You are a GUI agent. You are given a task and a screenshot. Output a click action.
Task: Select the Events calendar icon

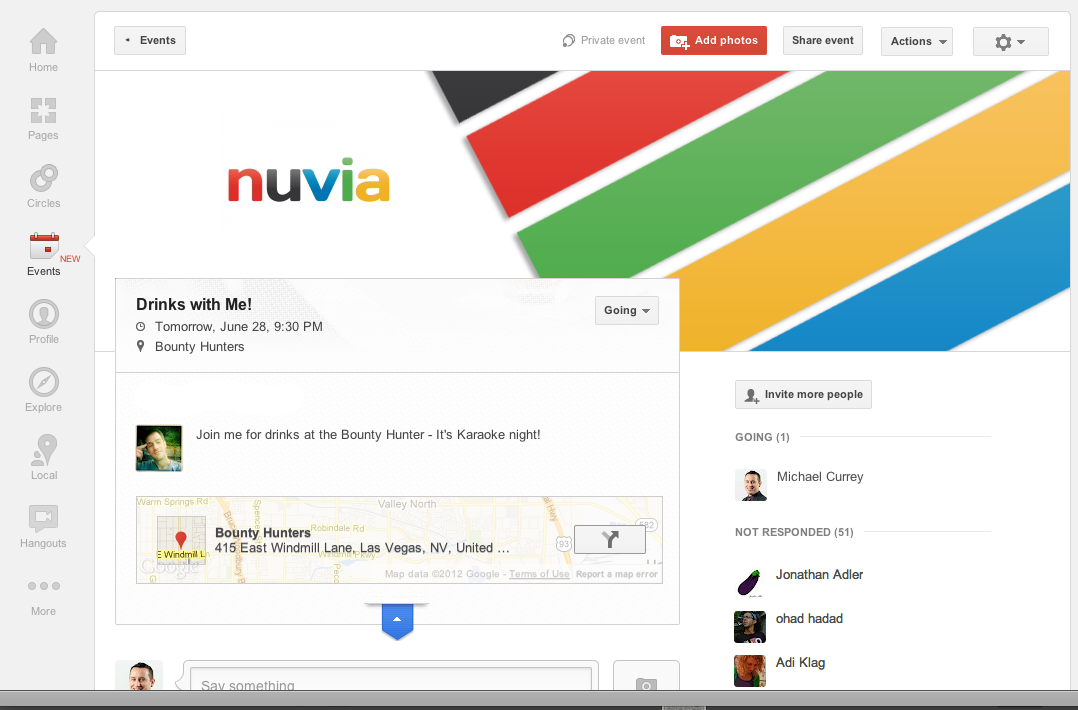pos(45,246)
